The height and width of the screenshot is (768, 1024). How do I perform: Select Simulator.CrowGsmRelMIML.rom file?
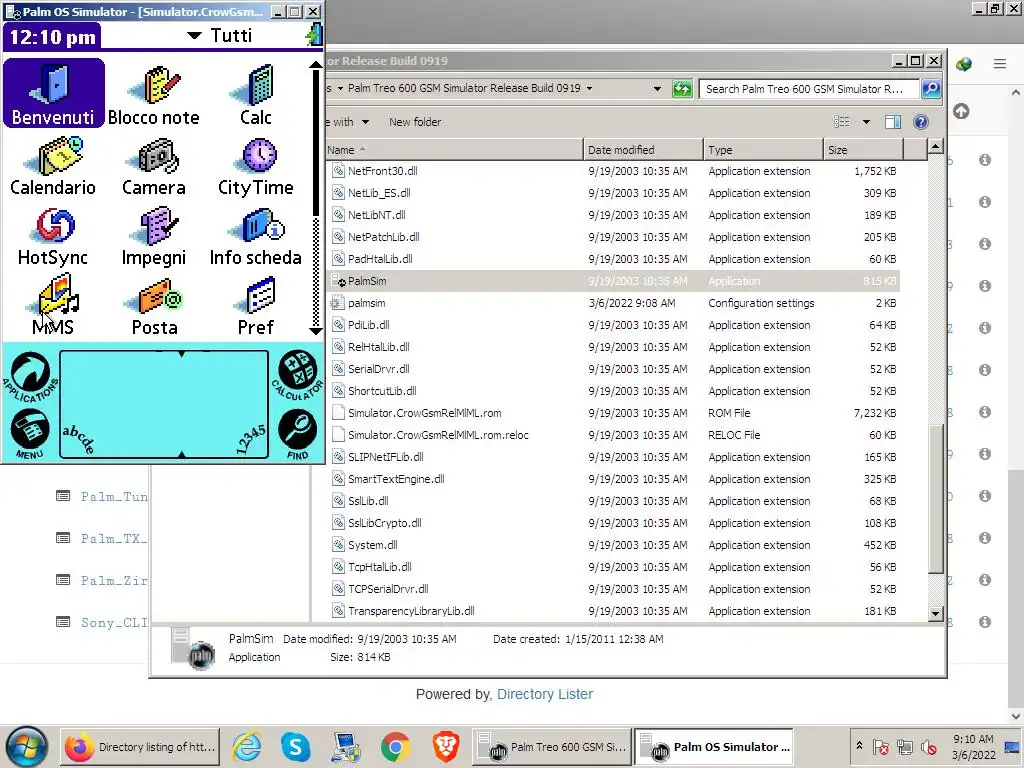tap(613, 413)
